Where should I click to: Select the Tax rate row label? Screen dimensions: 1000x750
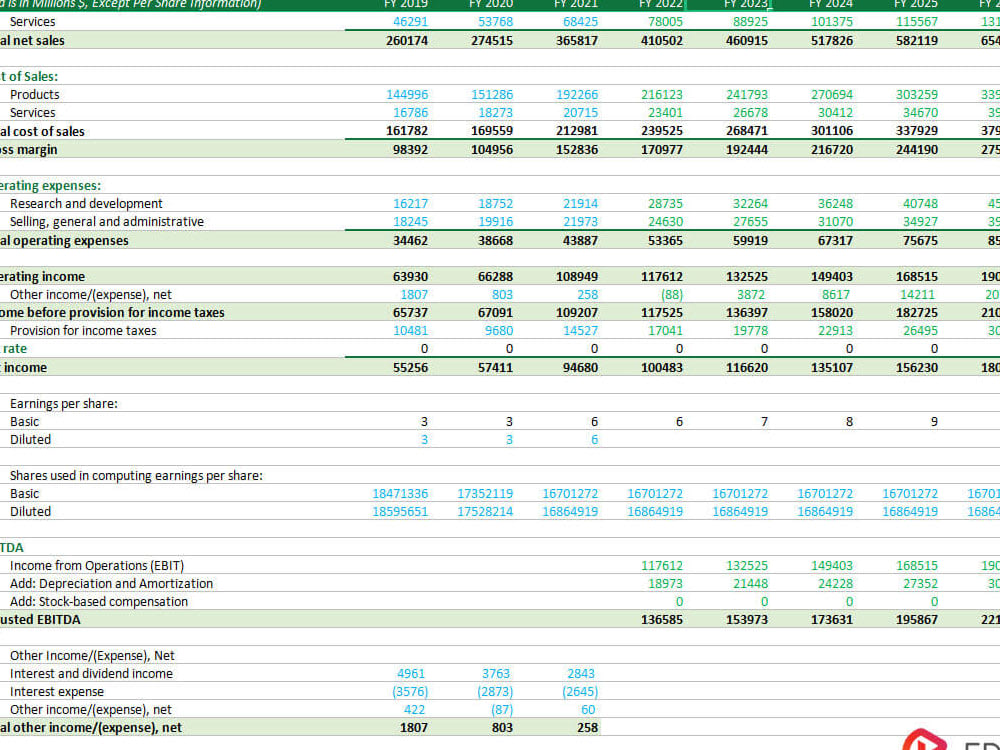coord(15,348)
